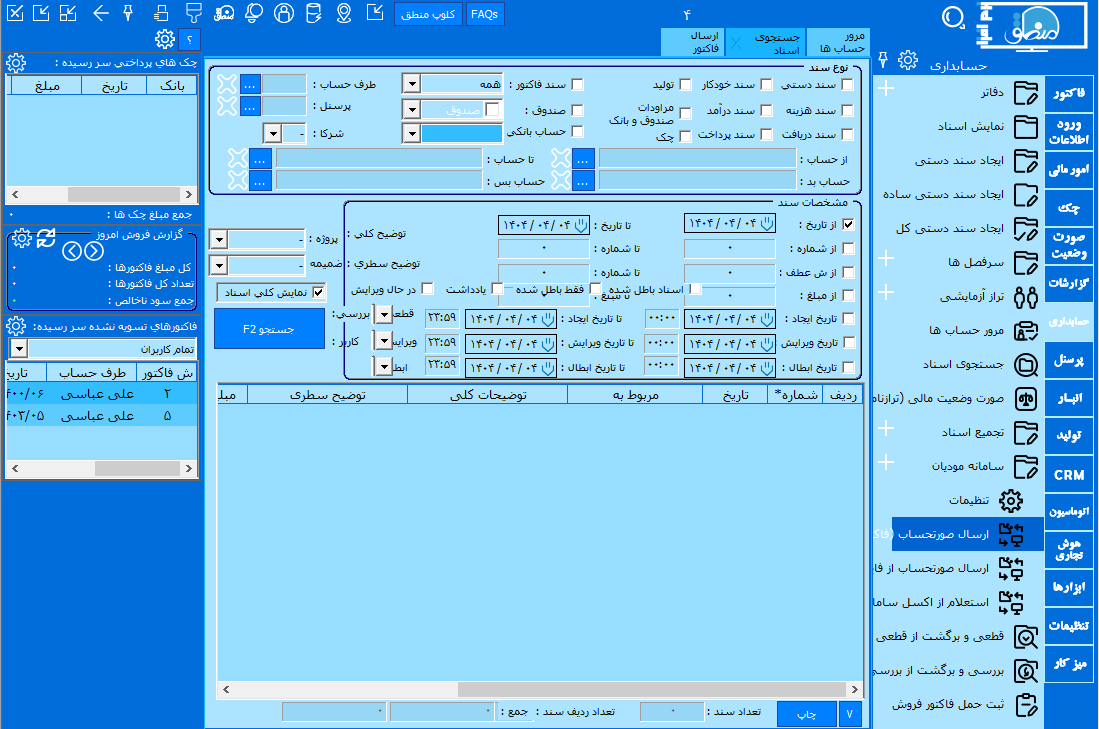Check the سند دریافت checkbox
The height and width of the screenshot is (729, 1099).
pos(847,135)
